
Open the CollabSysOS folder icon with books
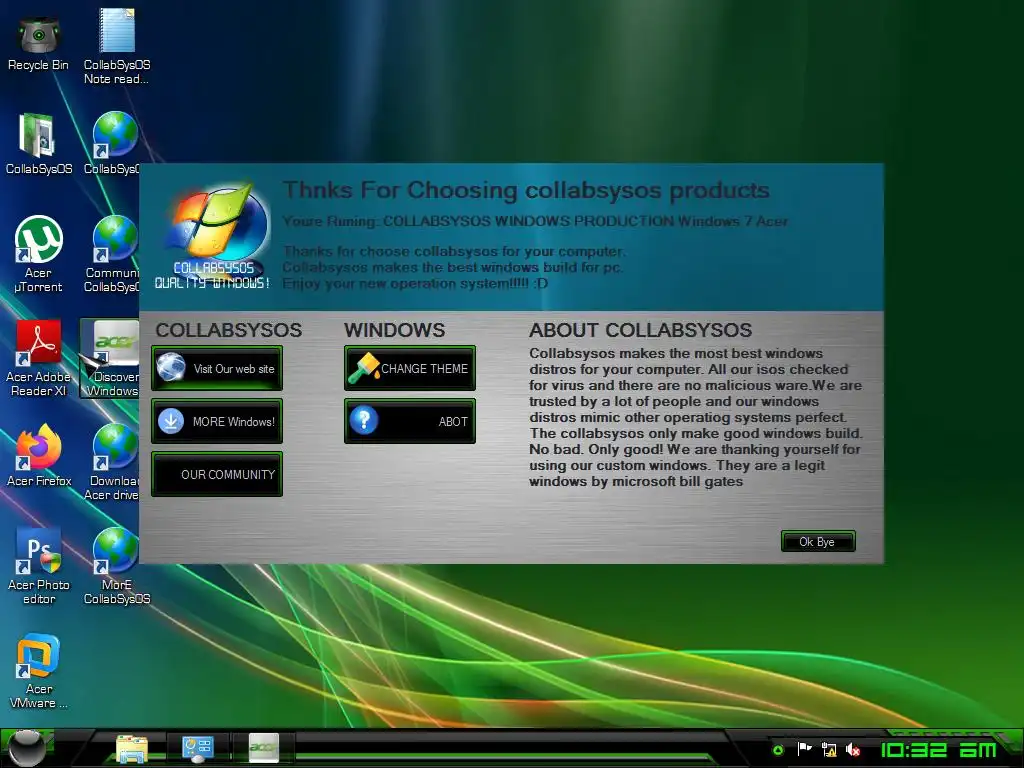point(39,144)
